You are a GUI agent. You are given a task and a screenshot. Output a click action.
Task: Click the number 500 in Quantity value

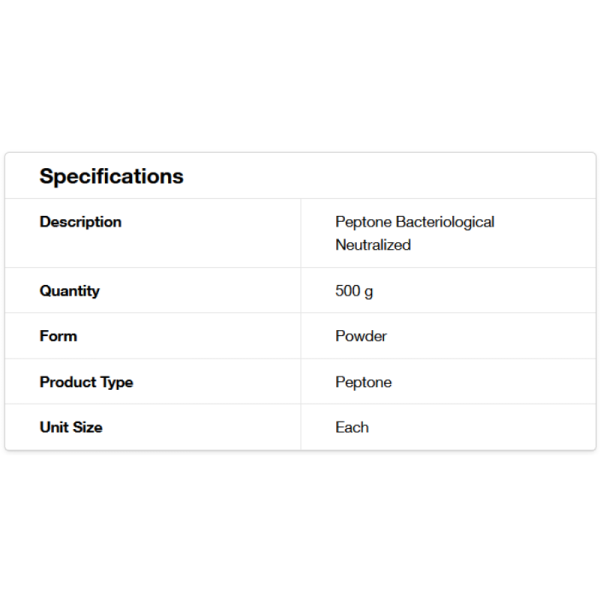click(348, 291)
